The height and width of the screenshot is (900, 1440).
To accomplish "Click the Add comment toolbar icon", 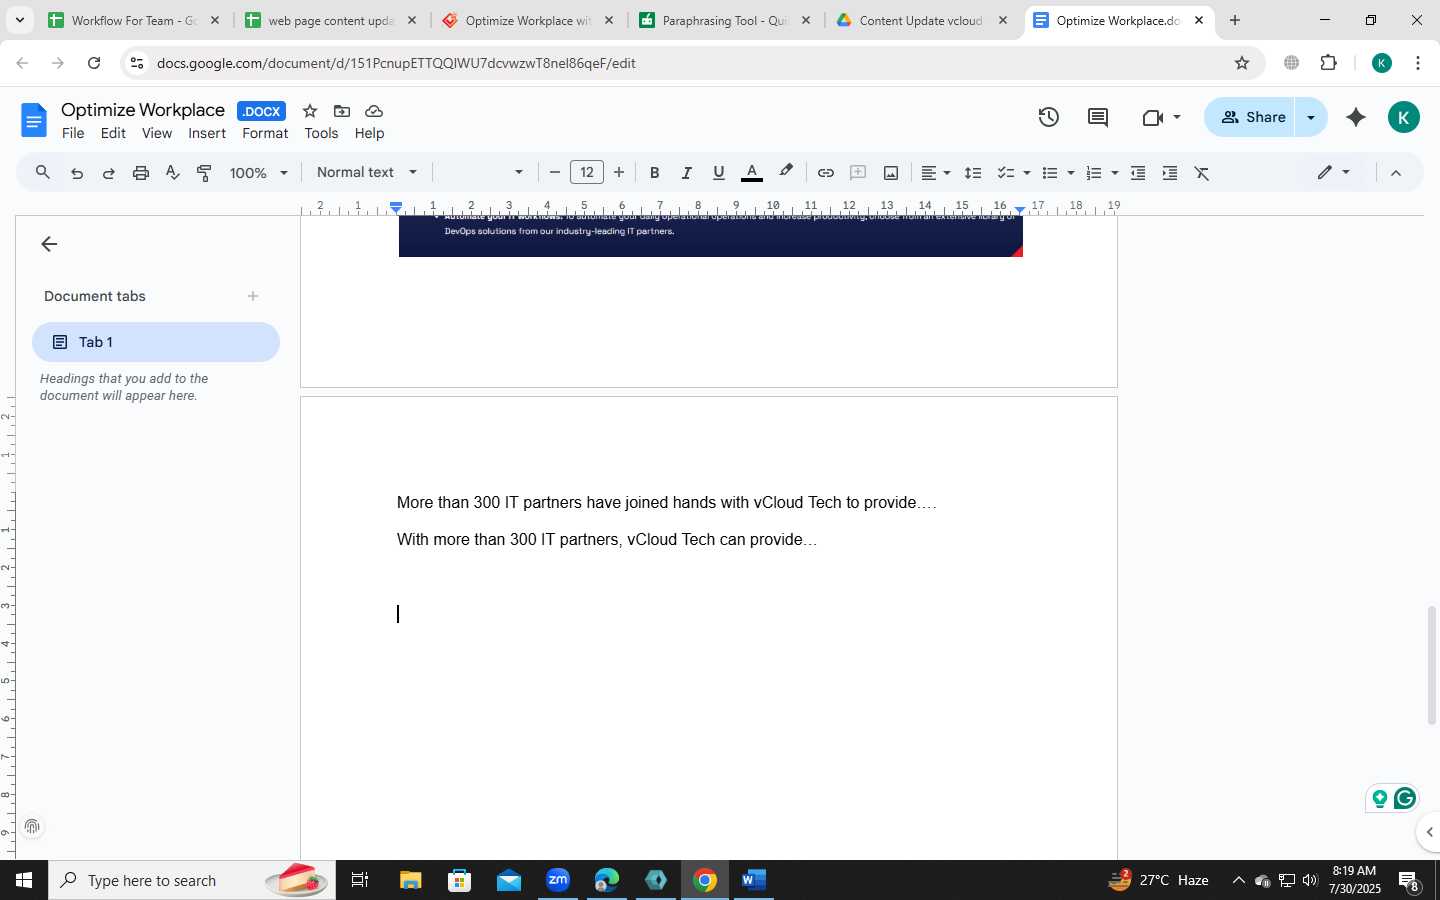I will 858,173.
